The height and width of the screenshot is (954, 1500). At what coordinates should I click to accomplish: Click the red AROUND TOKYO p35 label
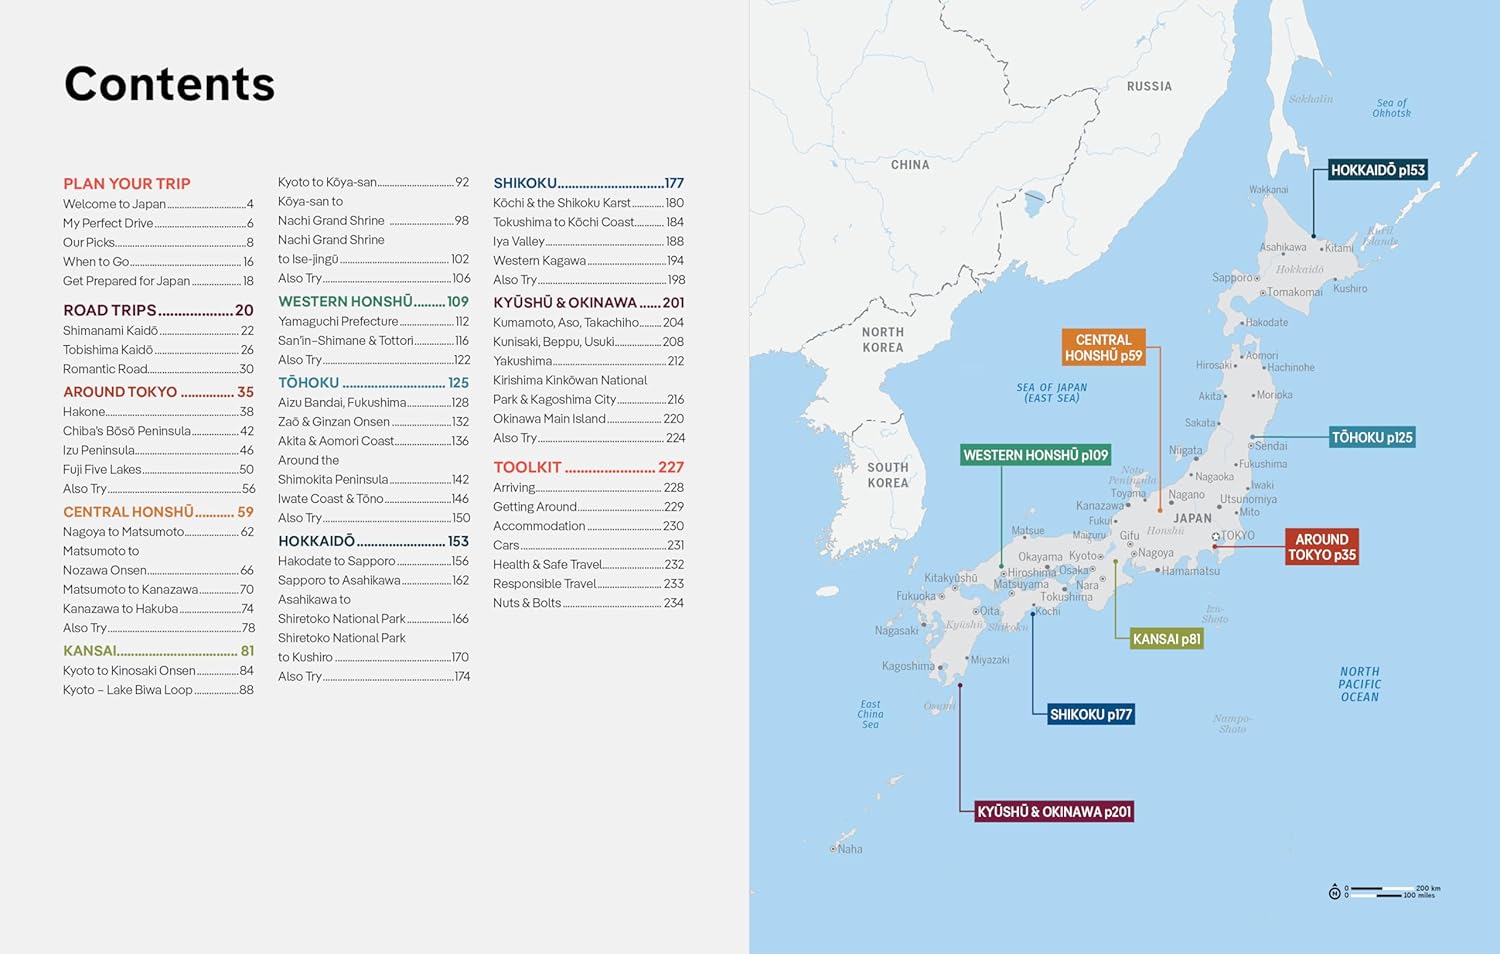coord(1321,547)
